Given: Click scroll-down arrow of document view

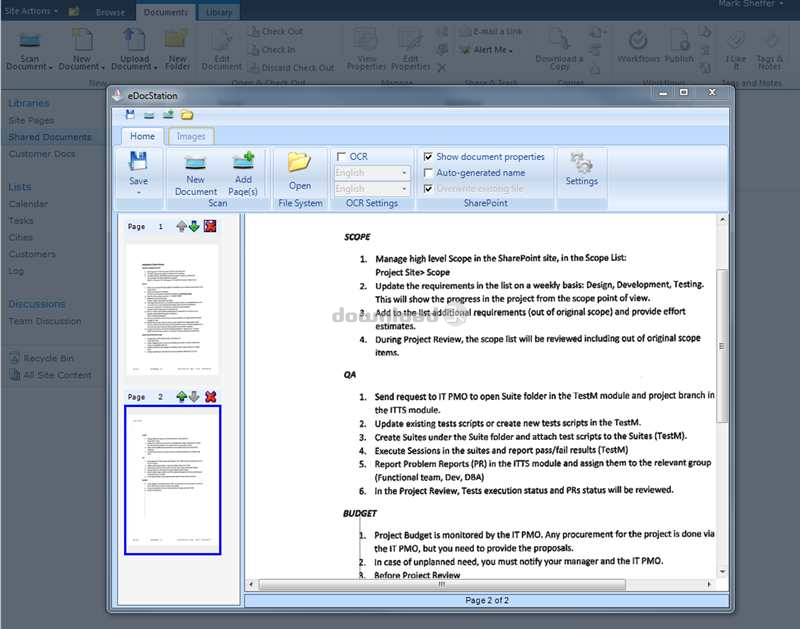Looking at the screenshot, I should click(x=722, y=572).
